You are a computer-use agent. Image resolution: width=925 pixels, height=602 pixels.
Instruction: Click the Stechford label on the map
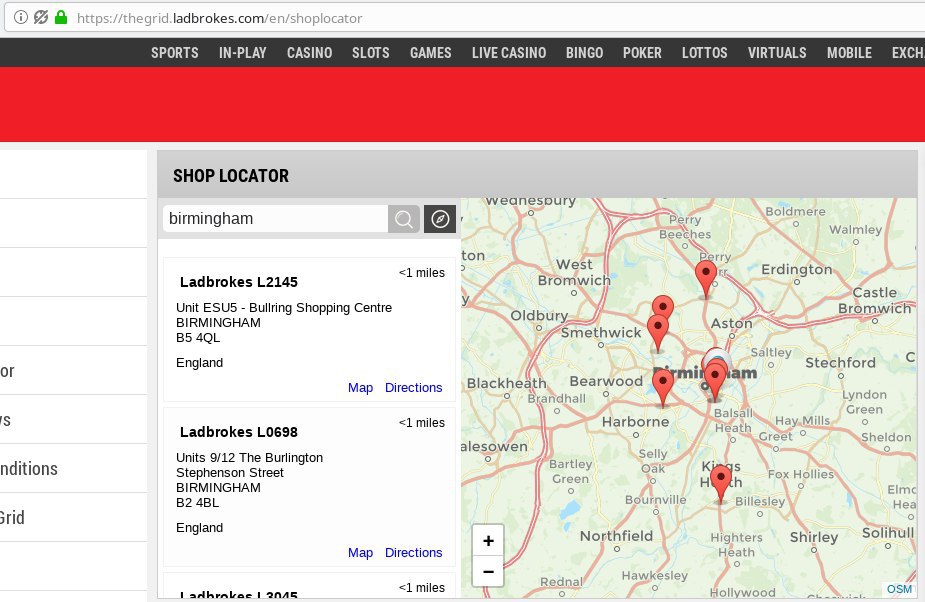click(840, 362)
